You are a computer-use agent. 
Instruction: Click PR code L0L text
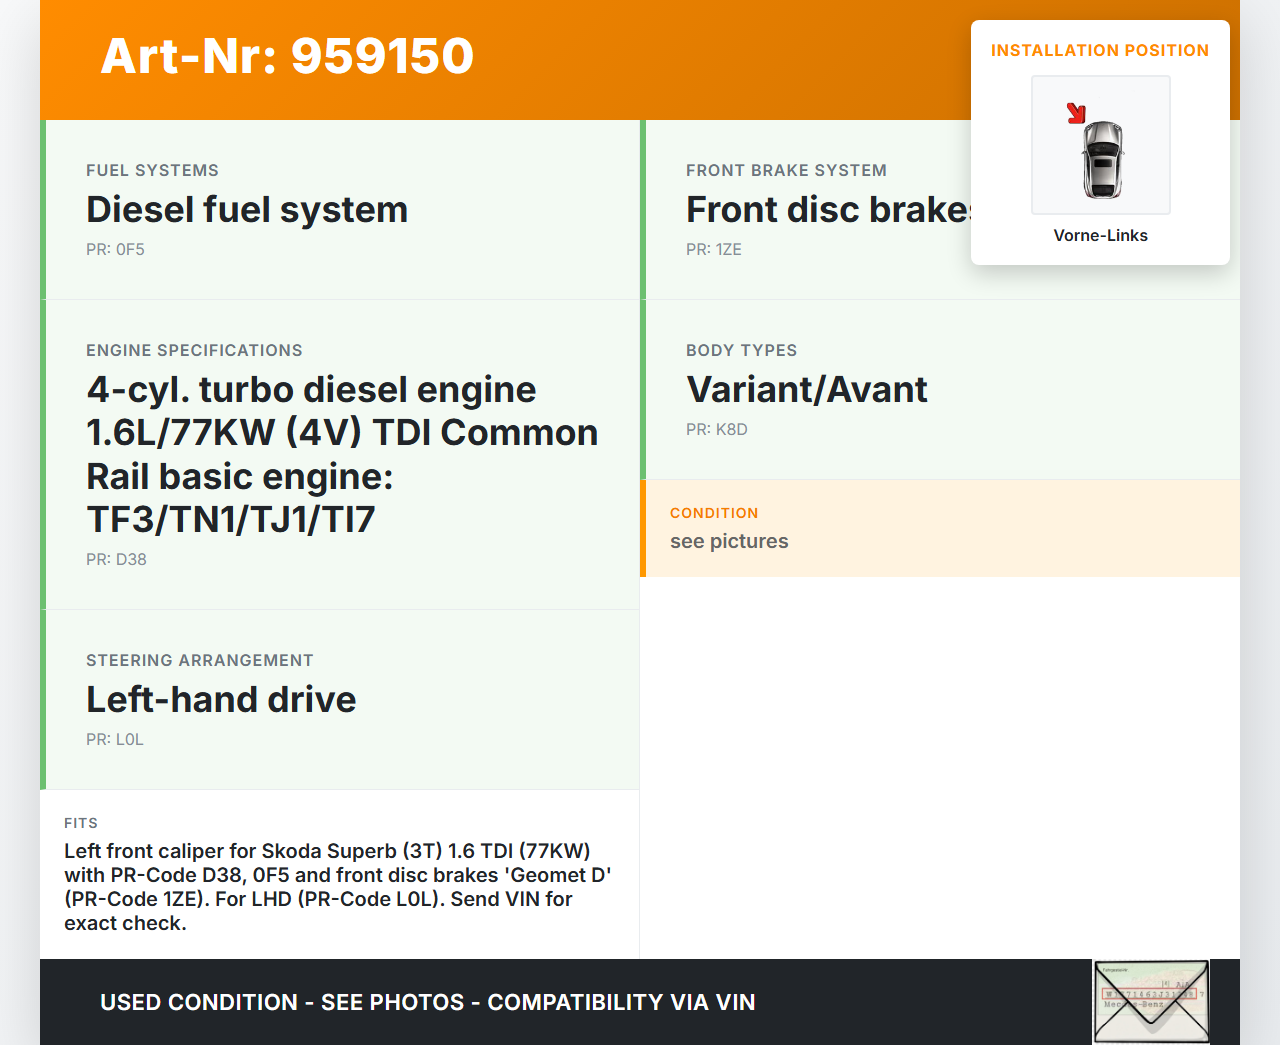click(x=114, y=740)
